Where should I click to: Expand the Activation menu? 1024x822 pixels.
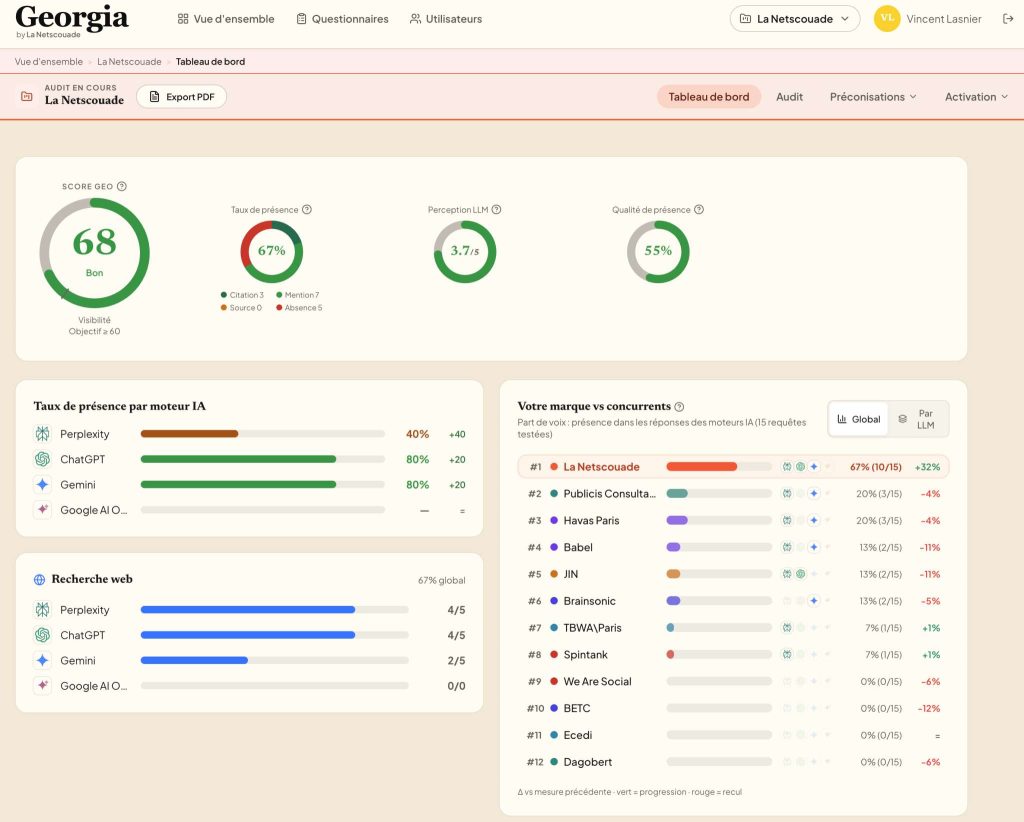(x=976, y=97)
